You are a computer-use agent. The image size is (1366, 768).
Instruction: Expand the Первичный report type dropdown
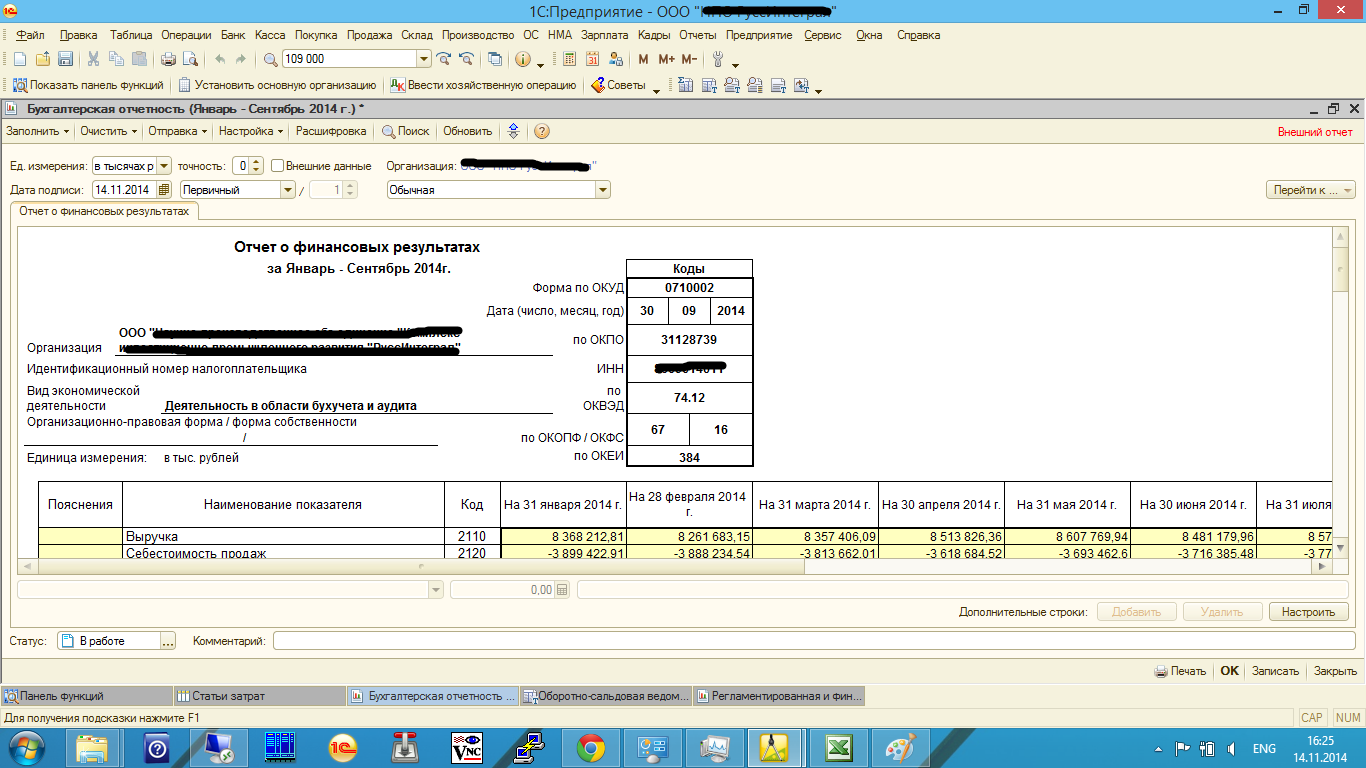pos(288,190)
